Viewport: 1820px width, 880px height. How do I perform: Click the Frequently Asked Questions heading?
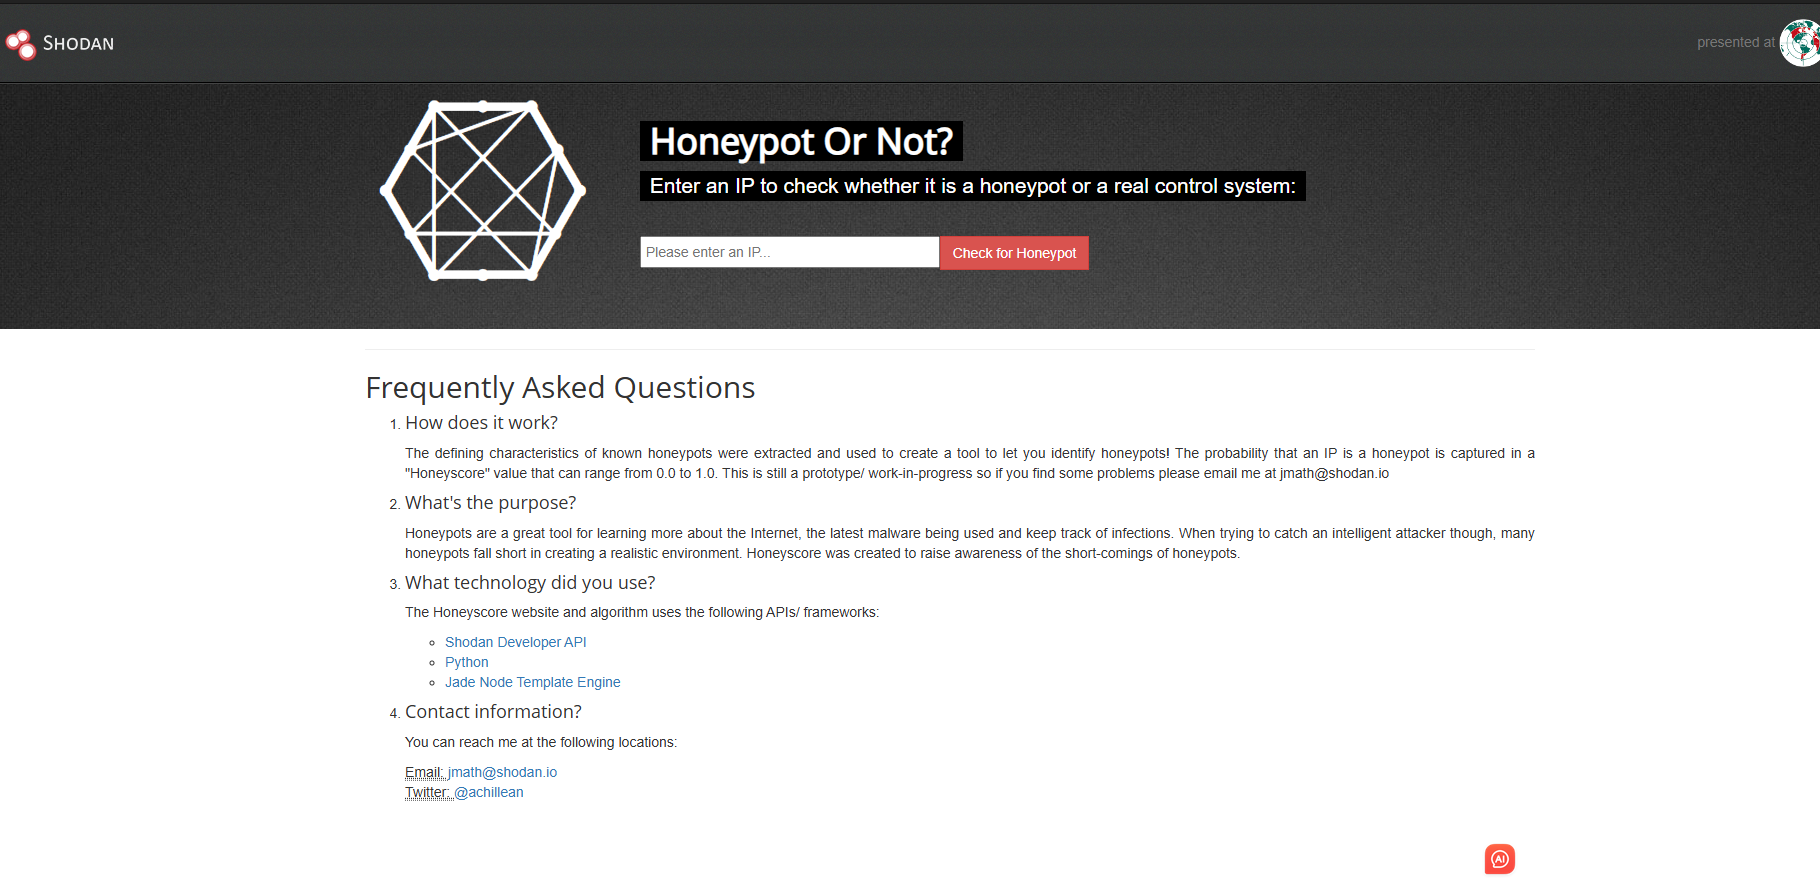coord(560,388)
